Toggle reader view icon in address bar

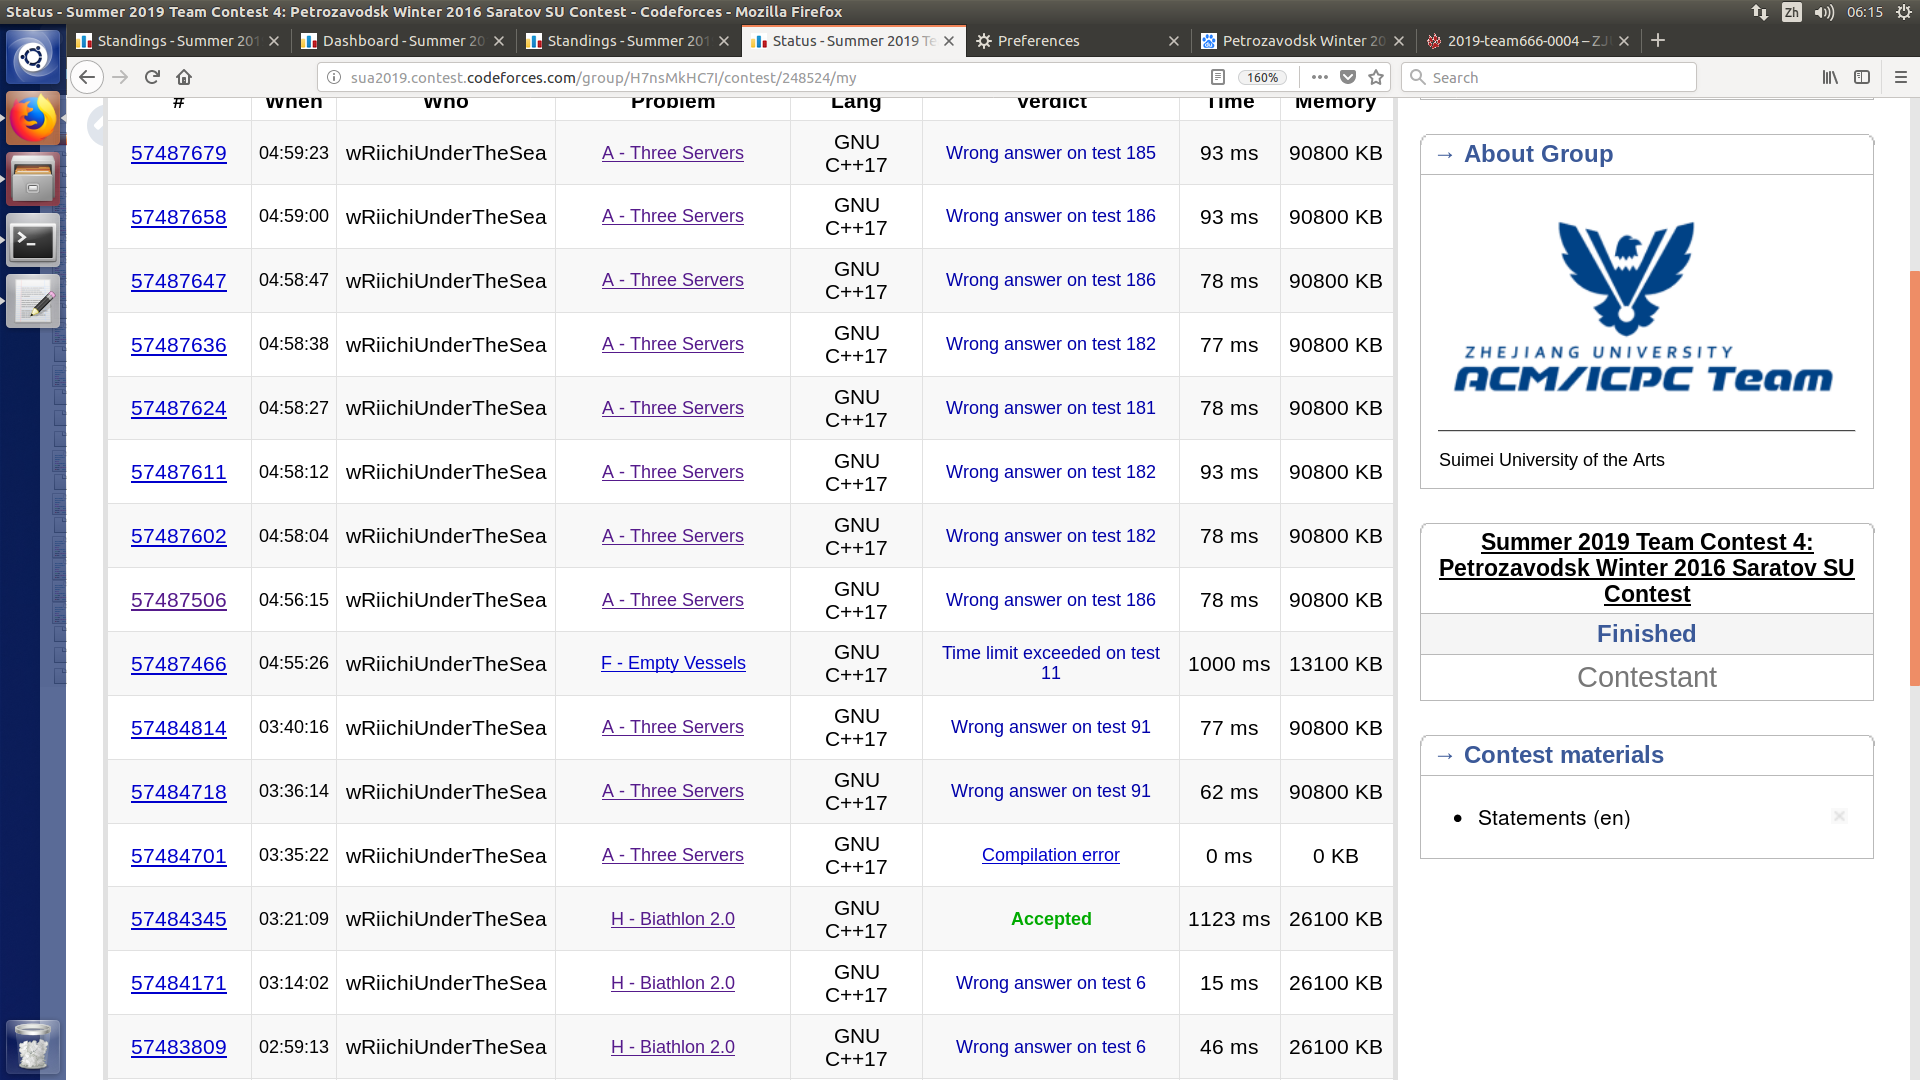click(1217, 77)
